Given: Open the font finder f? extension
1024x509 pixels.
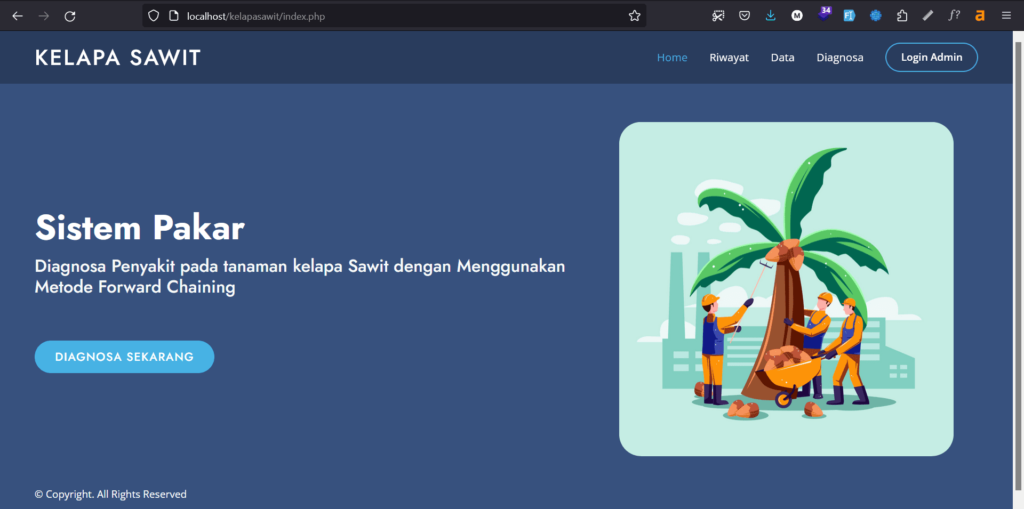Looking at the screenshot, I should tap(954, 16).
